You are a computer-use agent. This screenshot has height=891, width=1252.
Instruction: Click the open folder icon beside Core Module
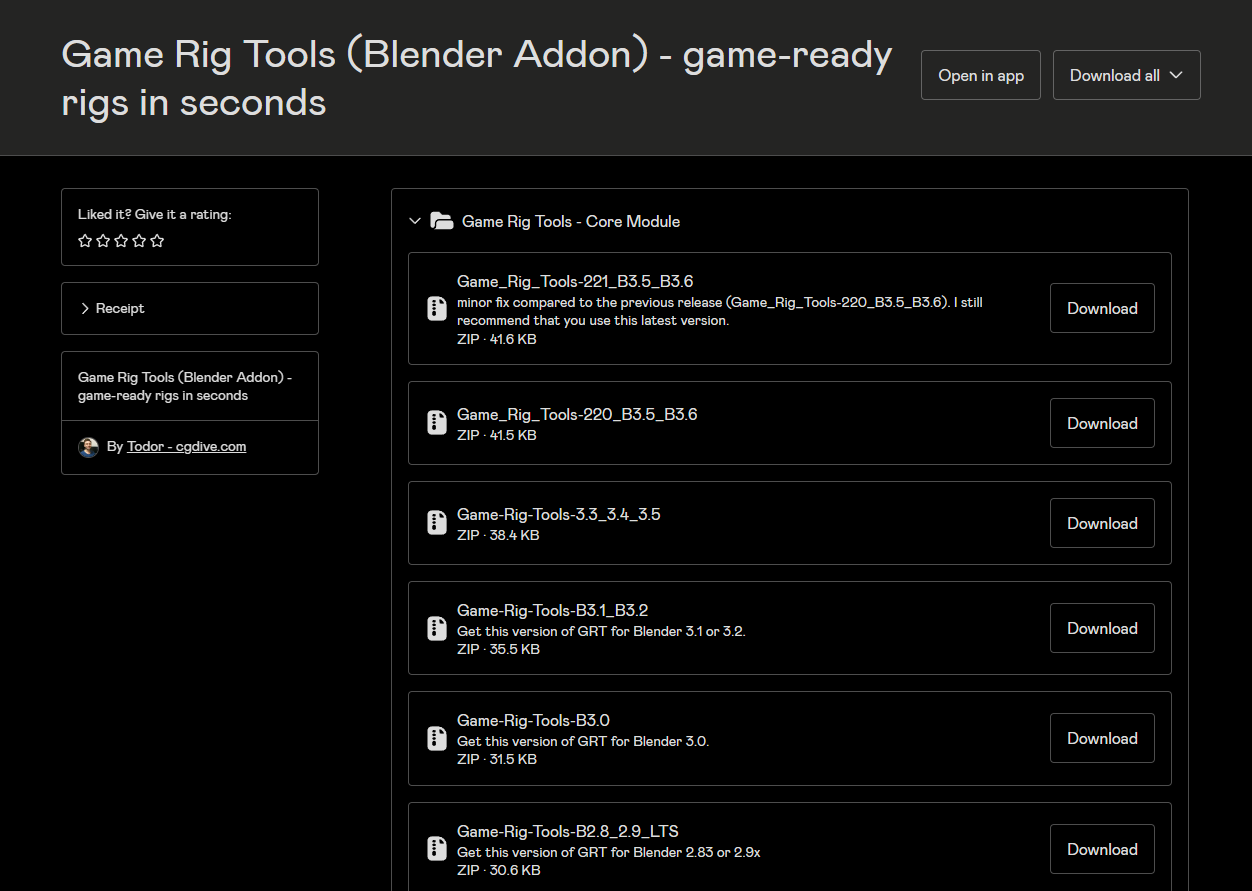[441, 221]
